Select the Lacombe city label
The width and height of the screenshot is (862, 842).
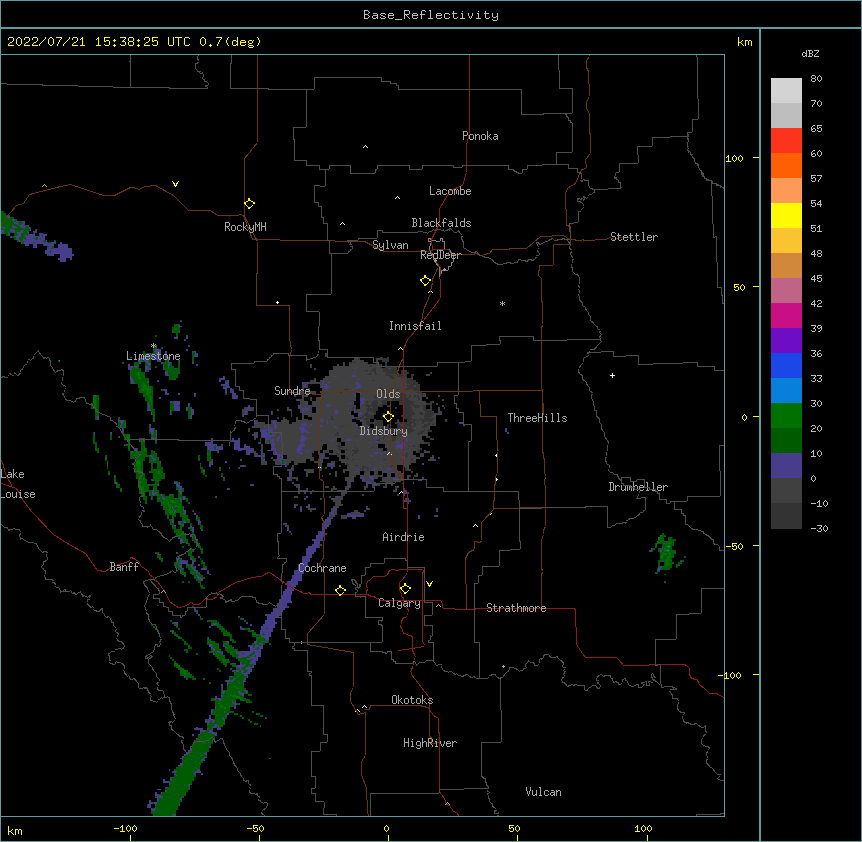(x=450, y=191)
